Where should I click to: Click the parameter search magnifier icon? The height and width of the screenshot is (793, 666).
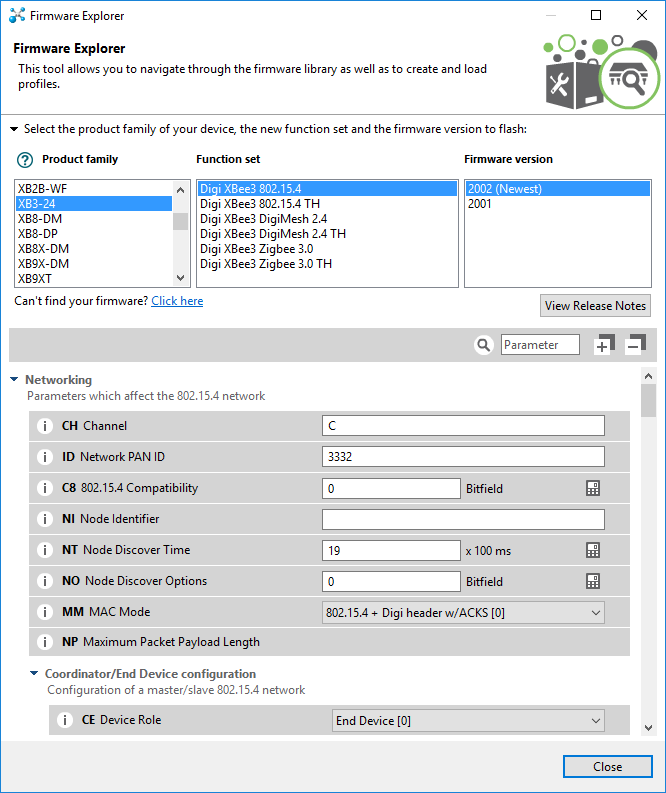pos(483,345)
